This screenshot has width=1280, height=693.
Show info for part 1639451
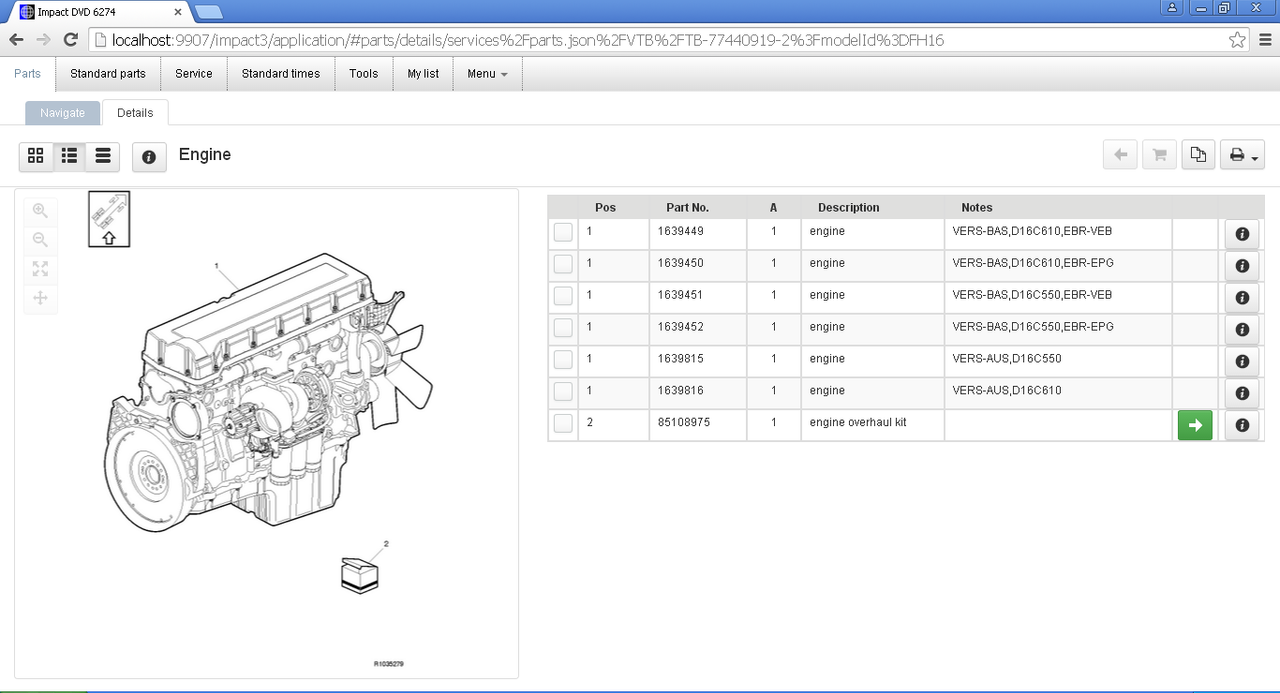(x=1242, y=298)
